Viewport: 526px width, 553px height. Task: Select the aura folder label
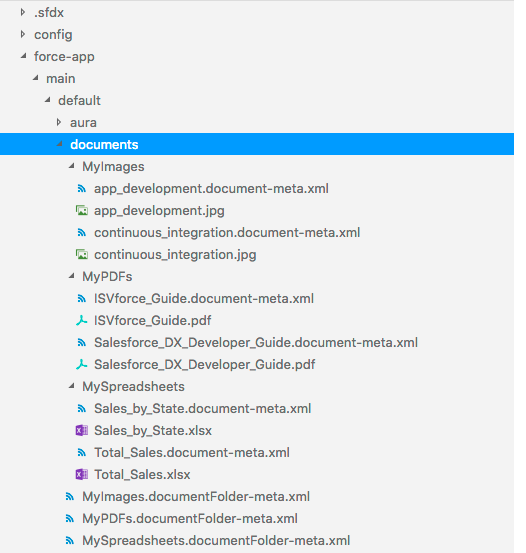(83, 123)
